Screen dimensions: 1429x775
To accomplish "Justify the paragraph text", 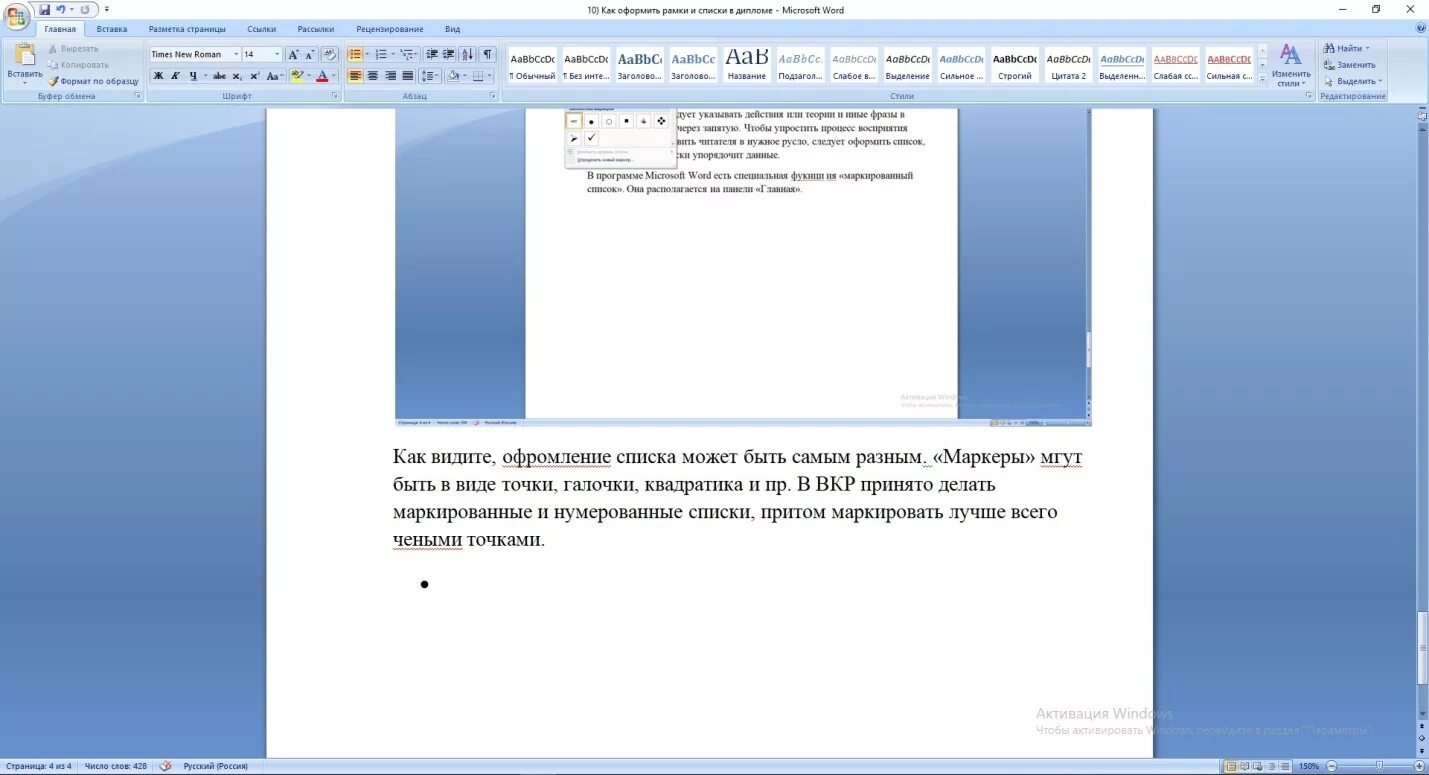I will pos(407,76).
